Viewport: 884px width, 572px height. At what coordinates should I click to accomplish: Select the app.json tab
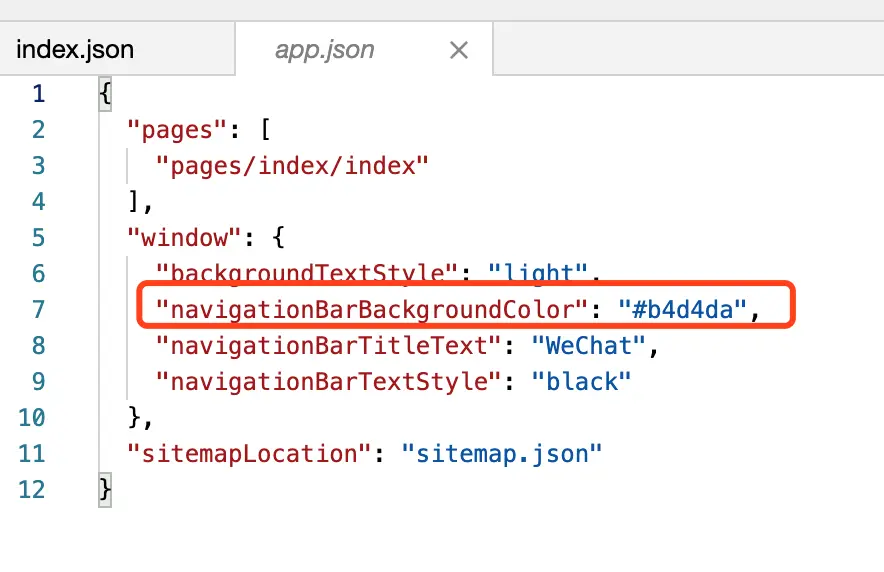(x=325, y=50)
